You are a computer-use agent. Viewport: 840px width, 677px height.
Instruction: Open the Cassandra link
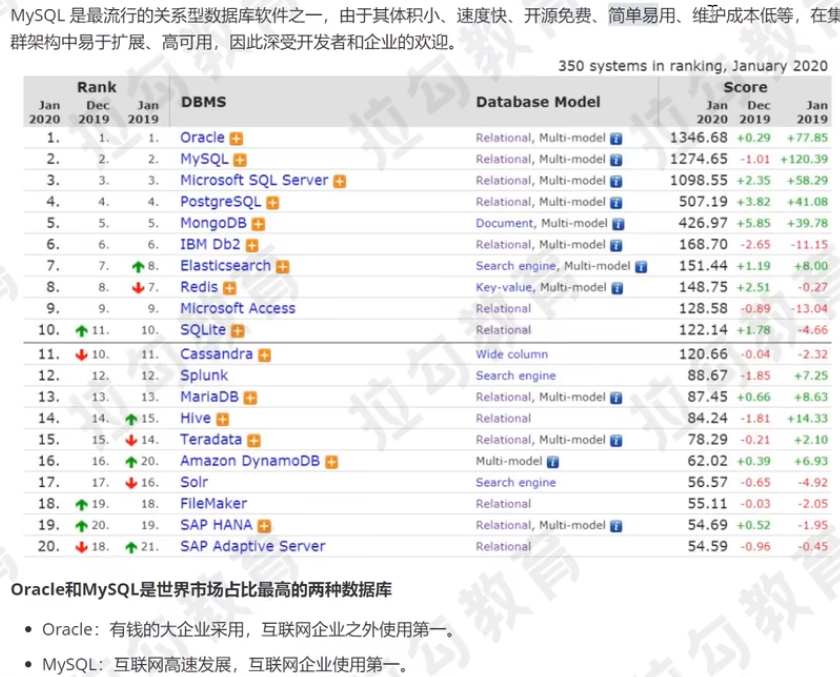[x=216, y=354]
